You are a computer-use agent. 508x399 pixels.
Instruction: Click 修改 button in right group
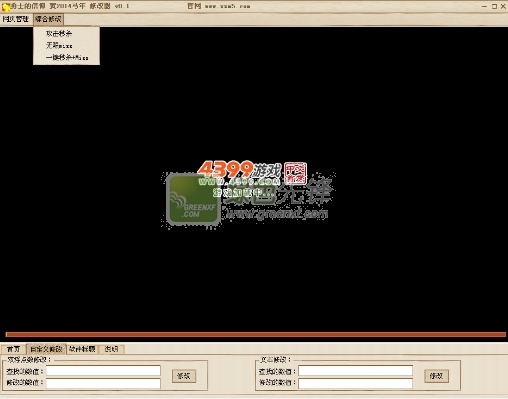[x=436, y=376]
